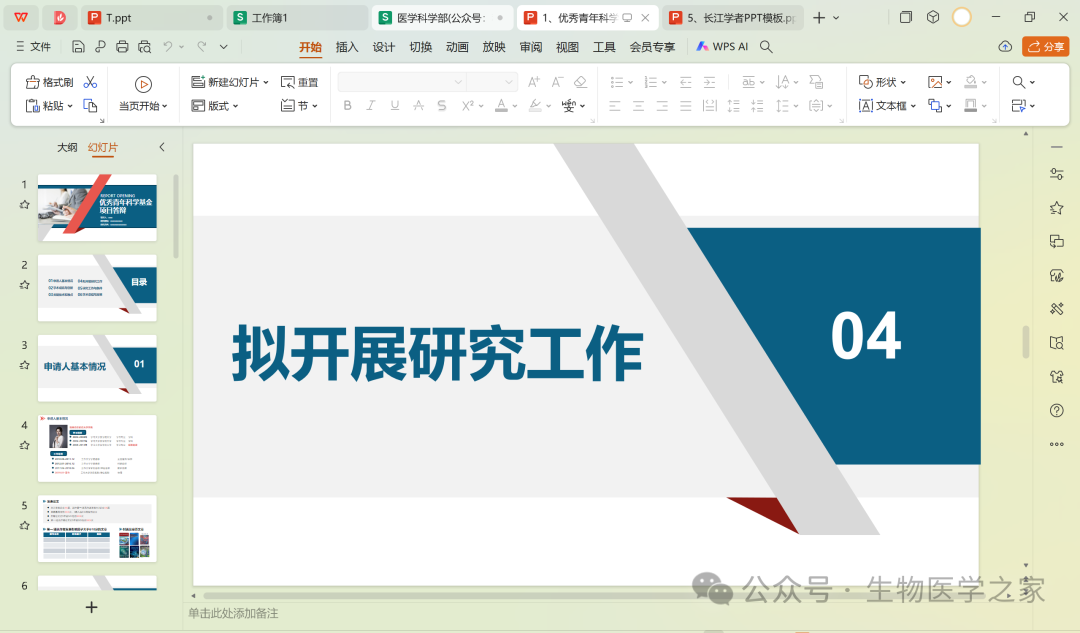Start slideshow with the play icon
The height and width of the screenshot is (633, 1080).
click(x=143, y=85)
